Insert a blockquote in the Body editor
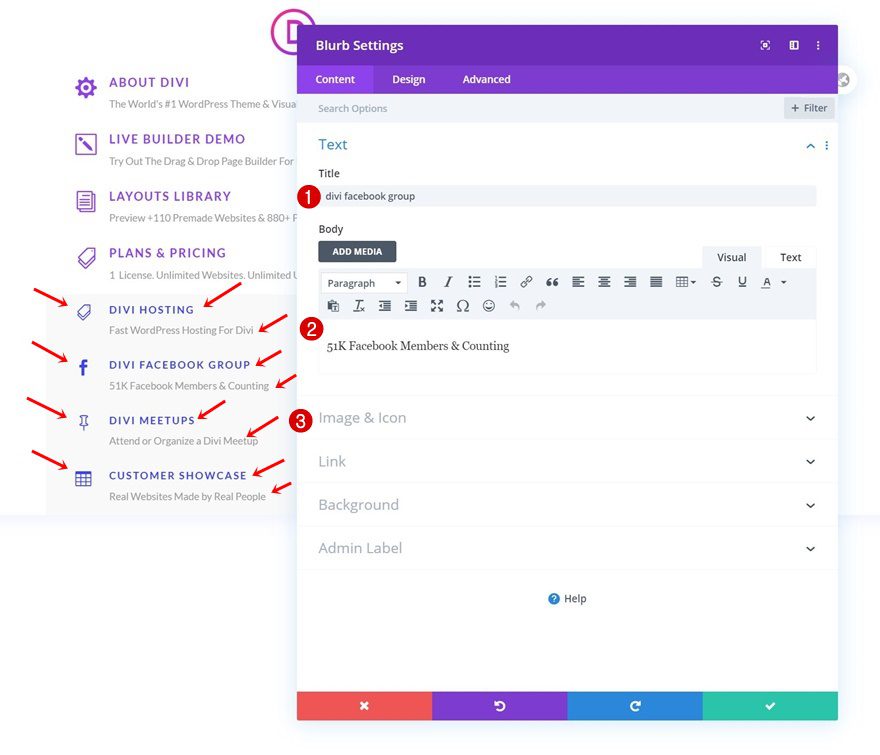The image size is (880, 755). pyautogui.click(x=552, y=281)
